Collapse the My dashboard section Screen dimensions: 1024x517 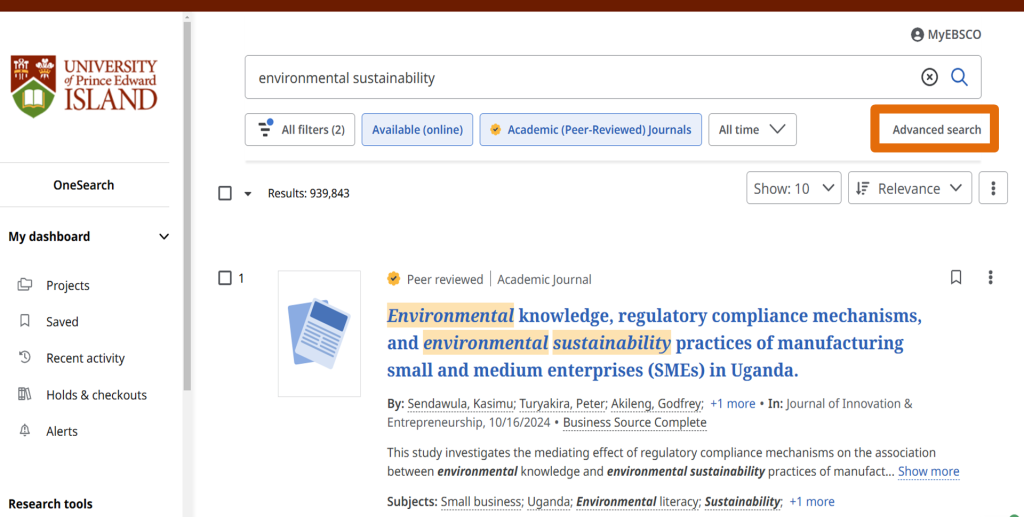coord(165,237)
